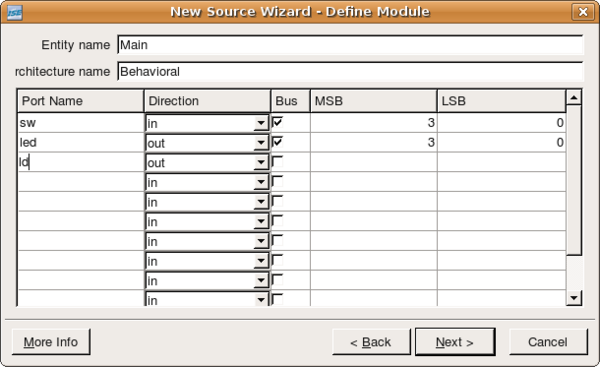Click the ld port name cell
Image resolution: width=600 pixels, height=367 pixels.
(x=81, y=162)
